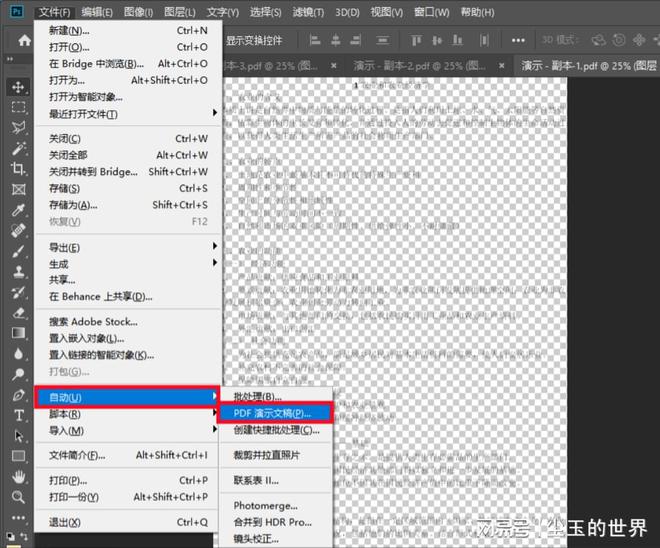Click the swap foreground/background colors icon

24,536
